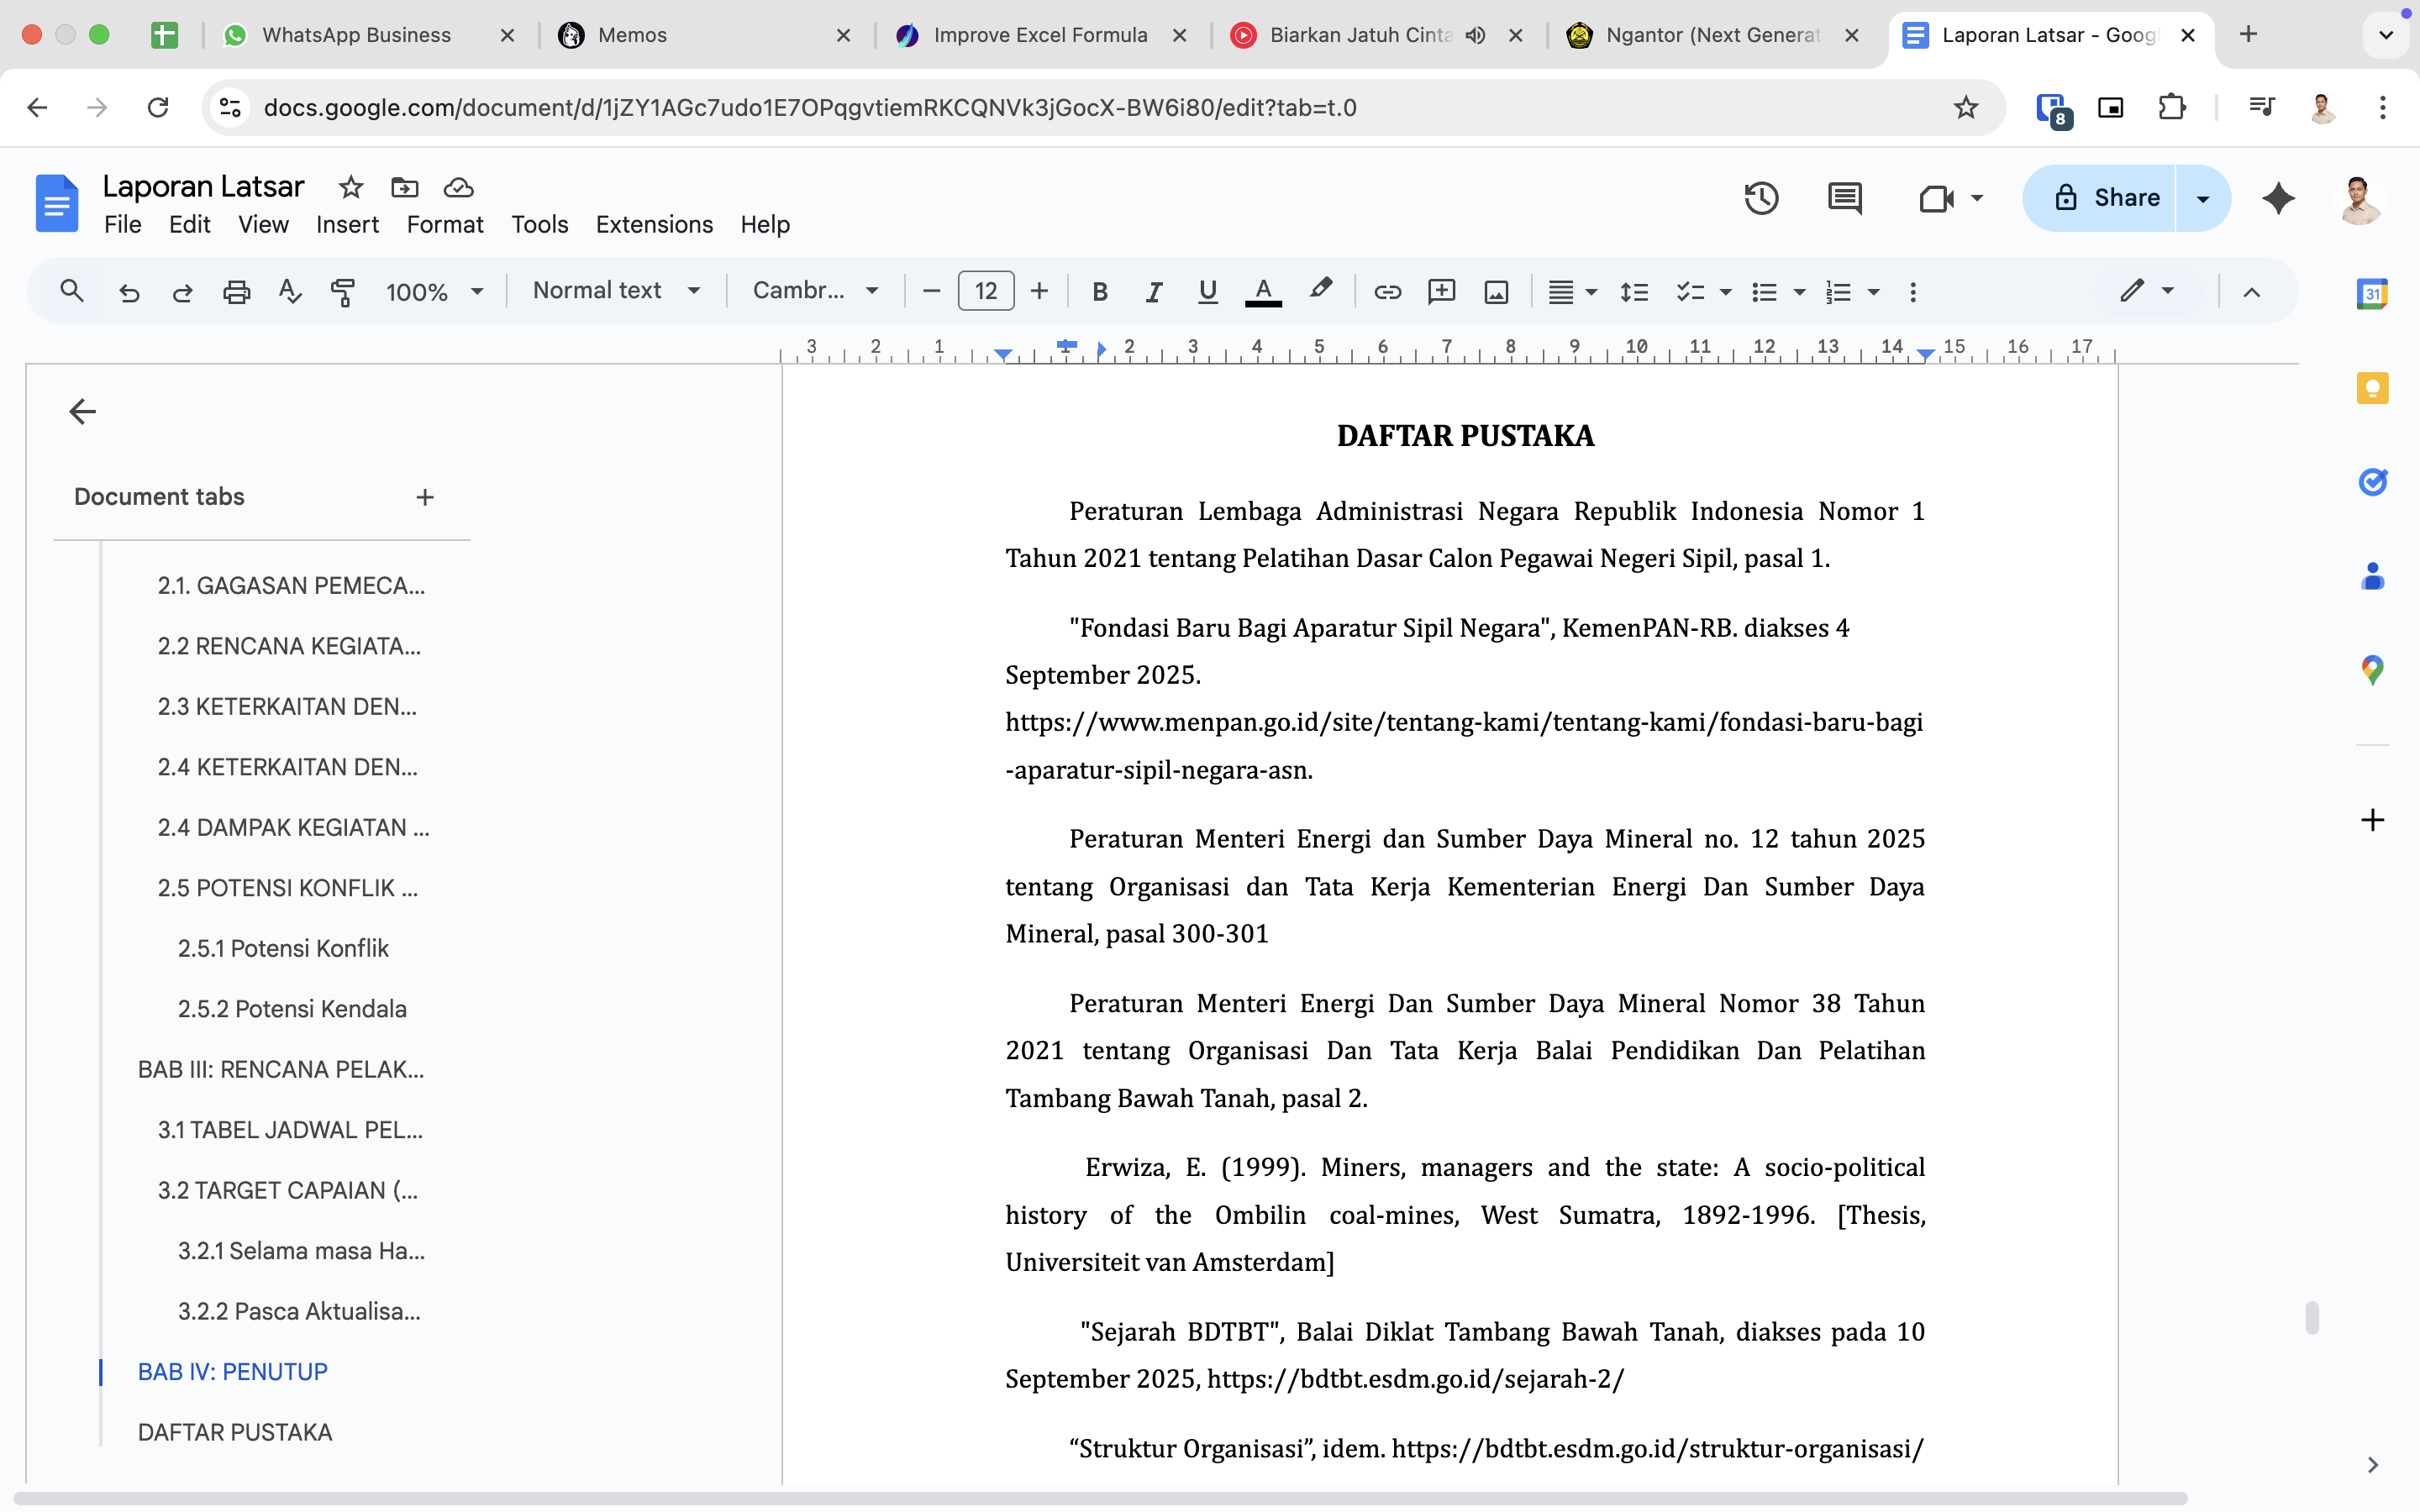Open version history clock icon
This screenshot has width=2420, height=1512.
pyautogui.click(x=1761, y=198)
